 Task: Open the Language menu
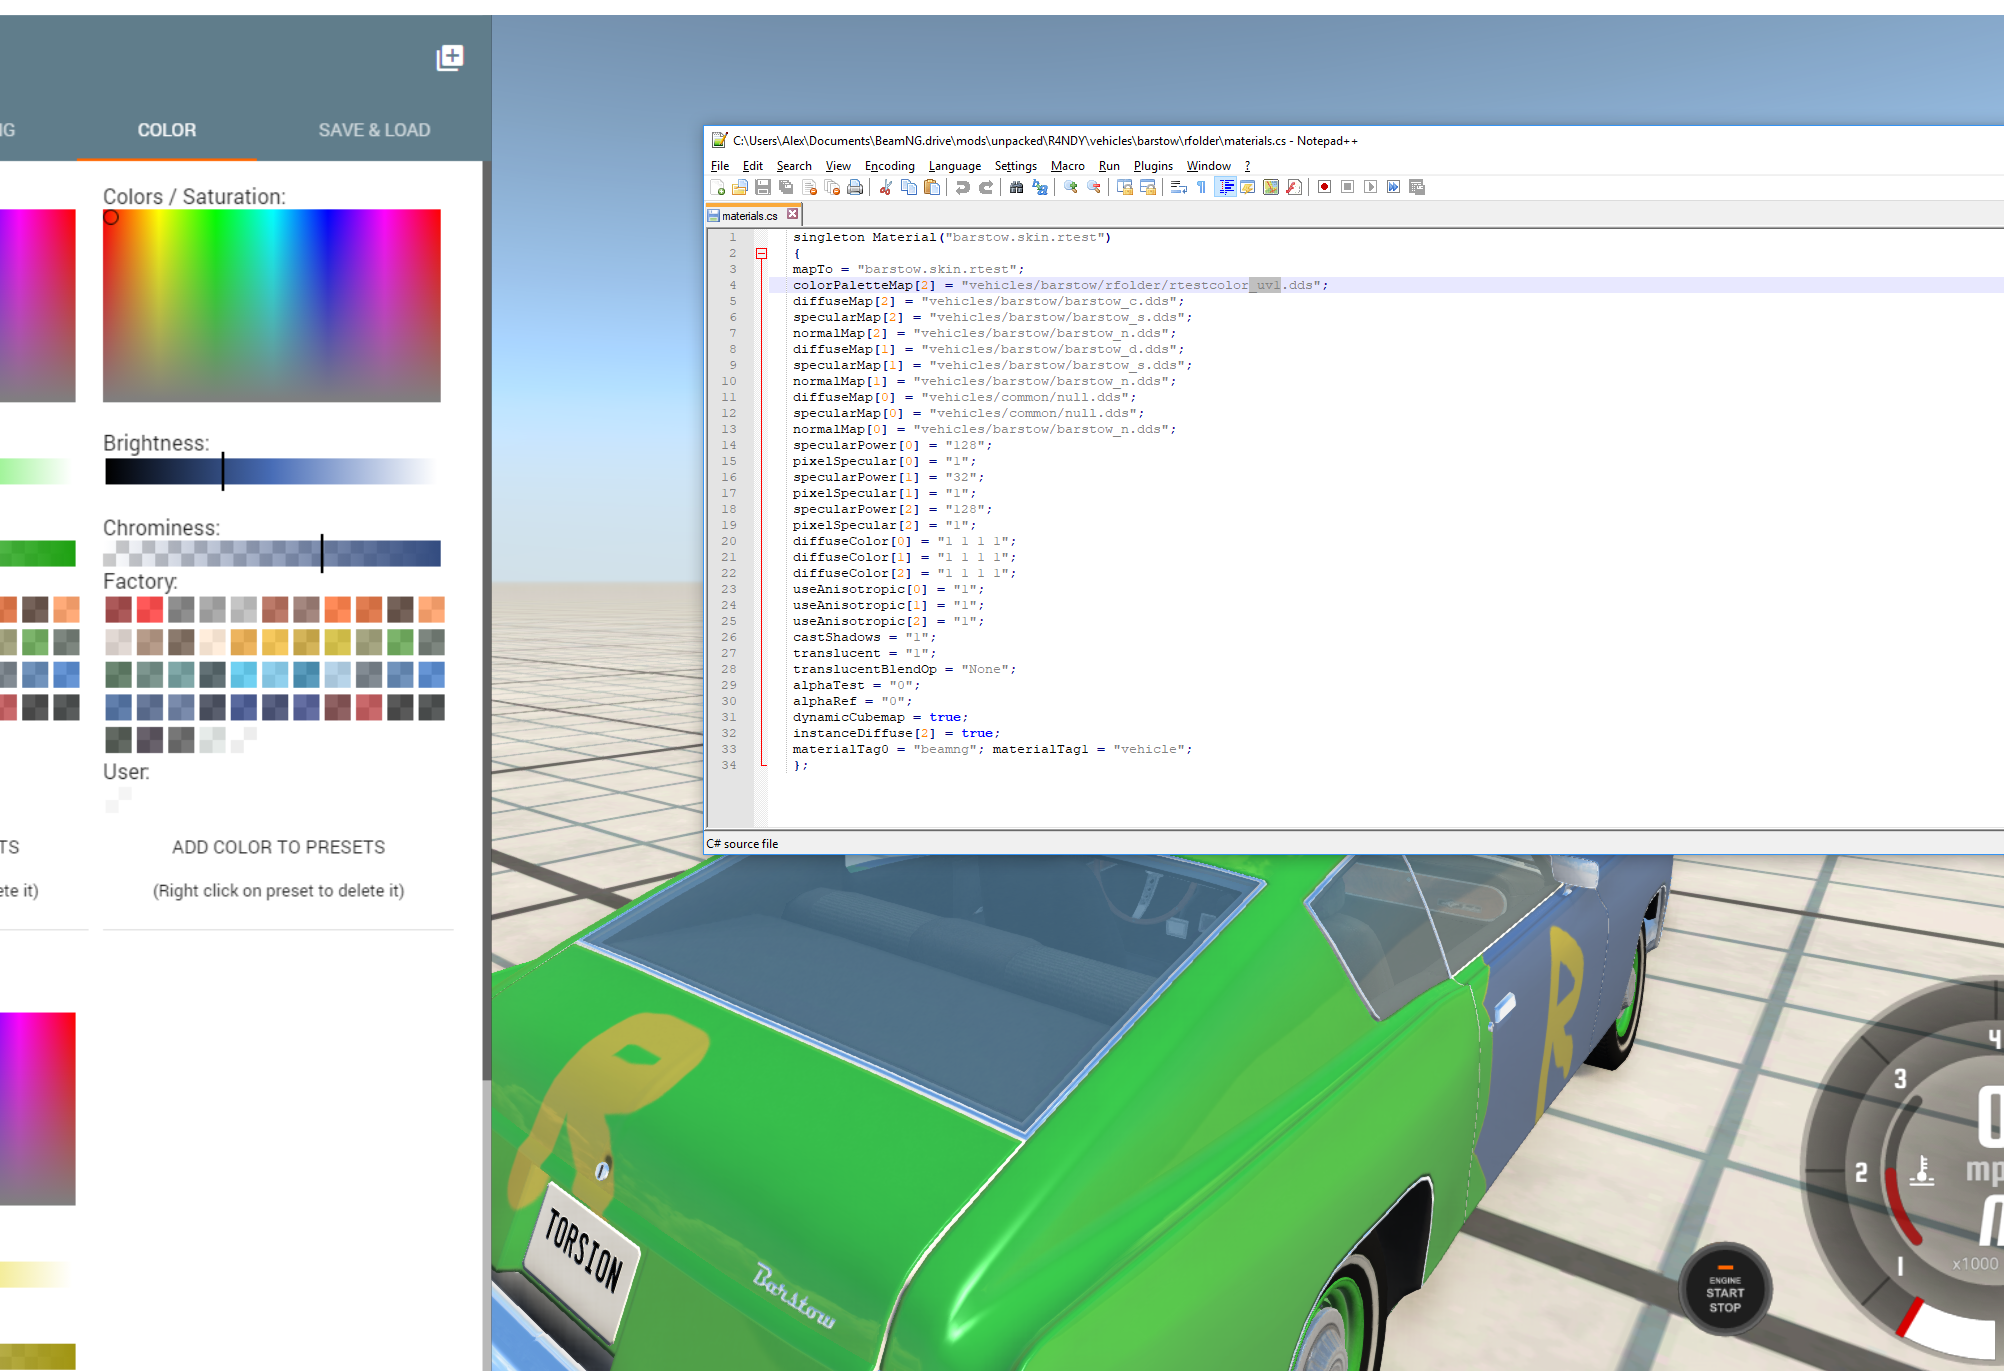point(955,166)
